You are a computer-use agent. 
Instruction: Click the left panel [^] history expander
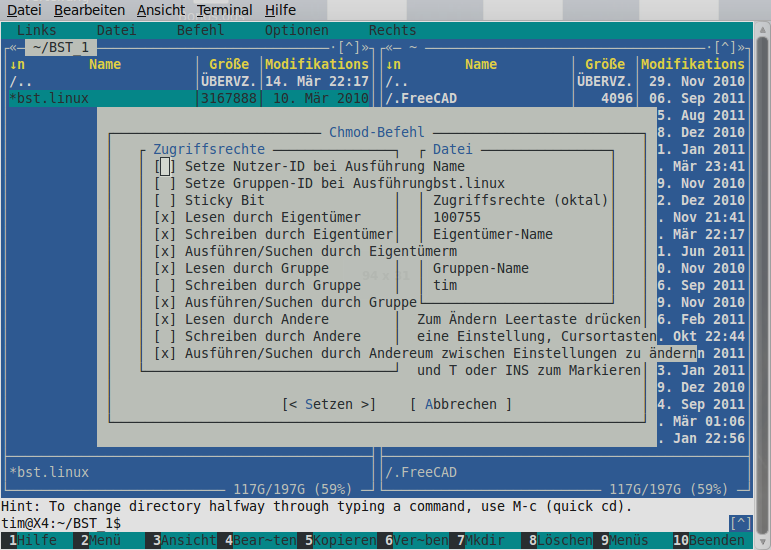349,47
